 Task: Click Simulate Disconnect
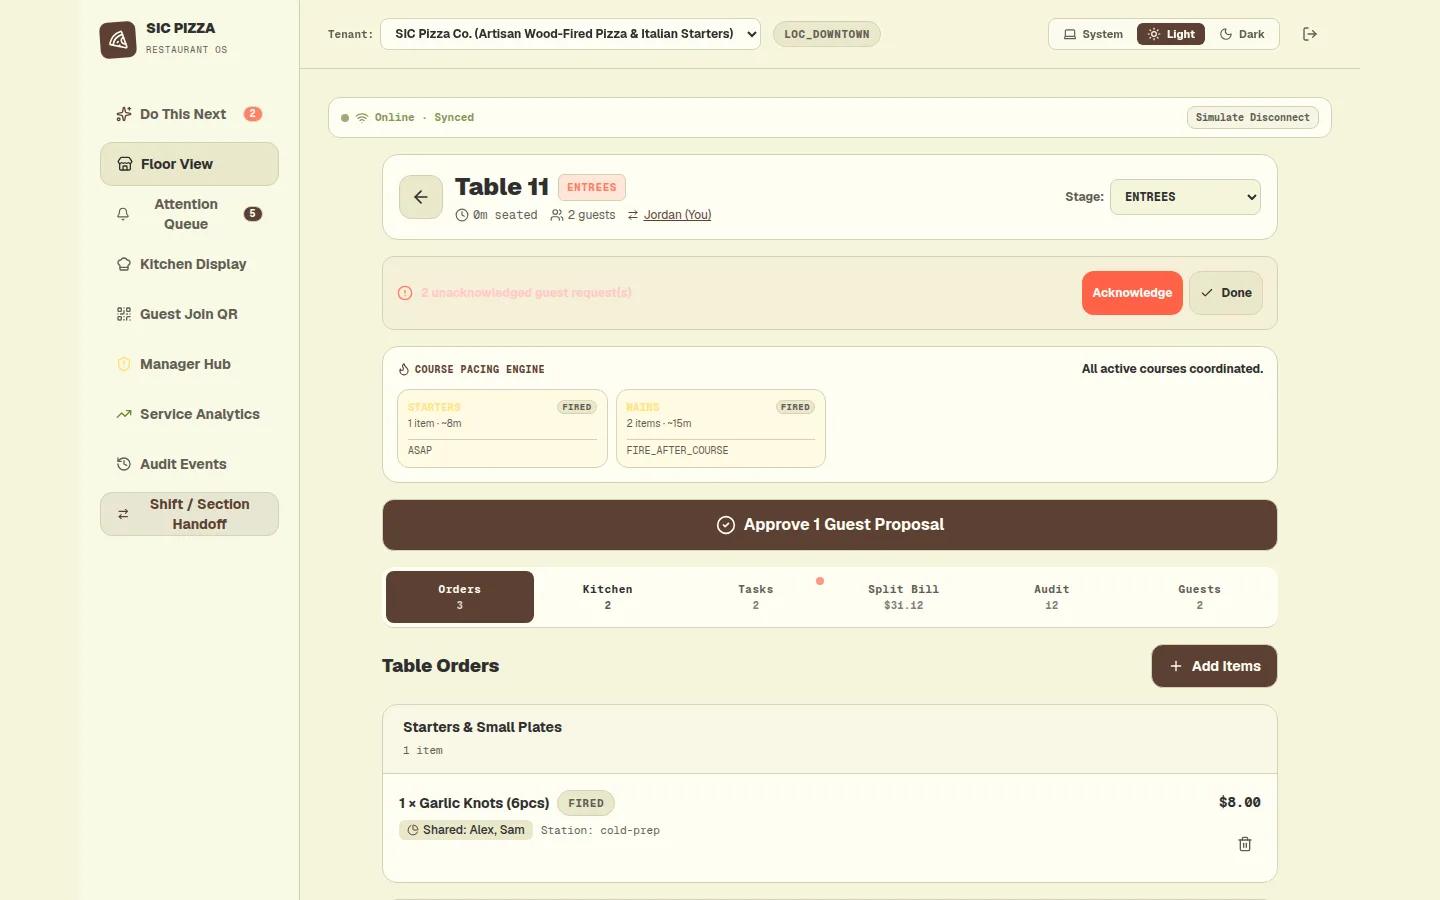click(x=1253, y=117)
